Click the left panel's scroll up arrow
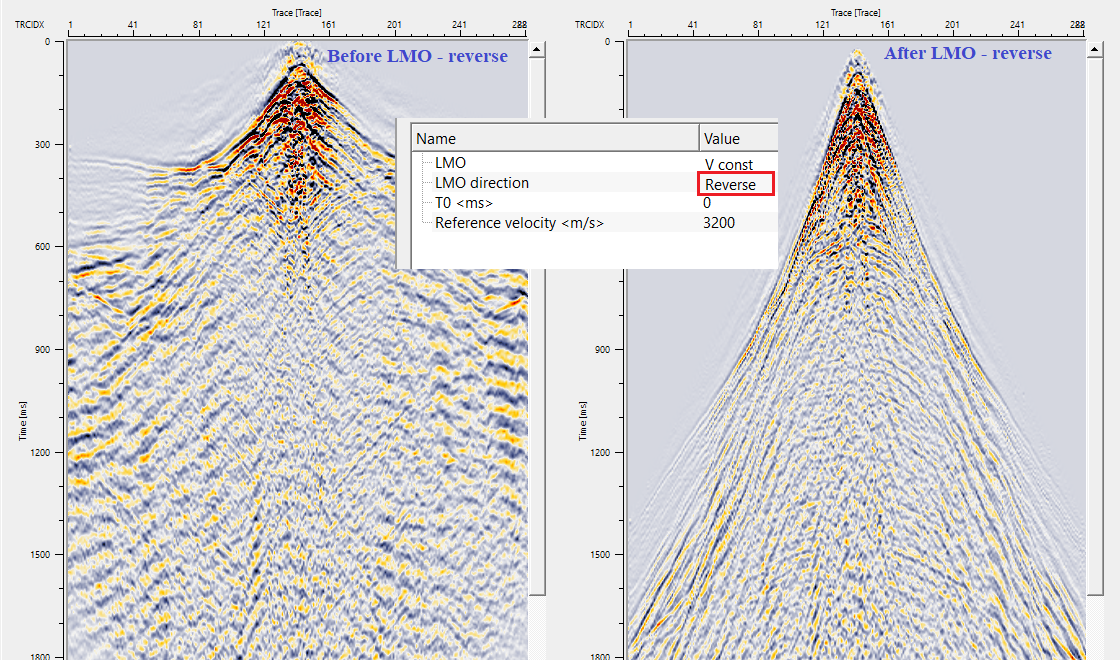Screen dimensions: 1120x660 [537, 49]
